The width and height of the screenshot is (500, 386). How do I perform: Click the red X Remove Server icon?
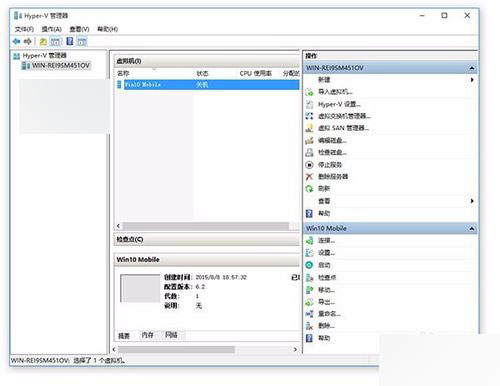[309, 177]
